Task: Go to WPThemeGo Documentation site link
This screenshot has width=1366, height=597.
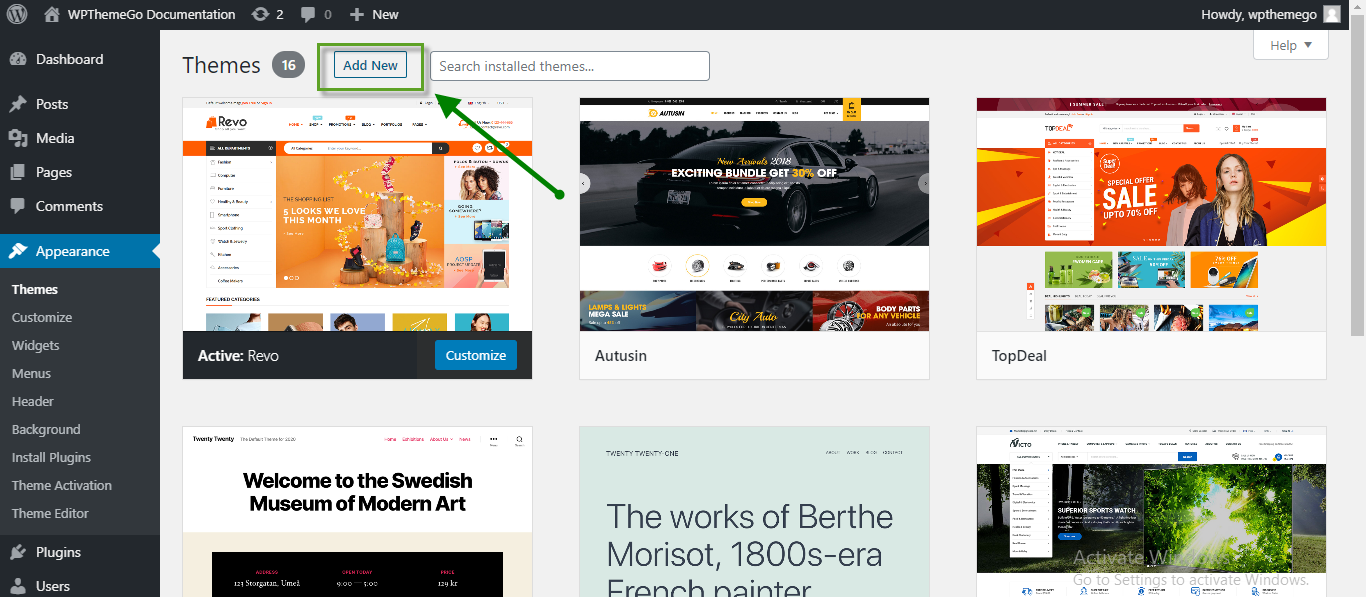Action: tap(151, 14)
